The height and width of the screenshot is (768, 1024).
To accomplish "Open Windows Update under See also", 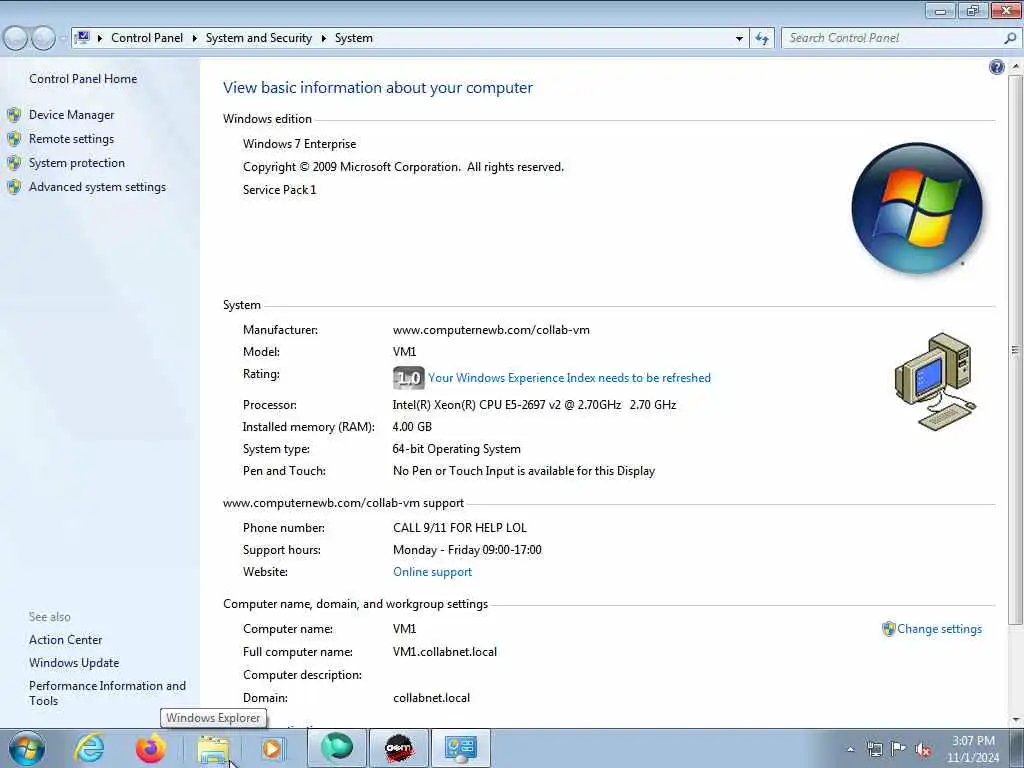I will click(74, 663).
